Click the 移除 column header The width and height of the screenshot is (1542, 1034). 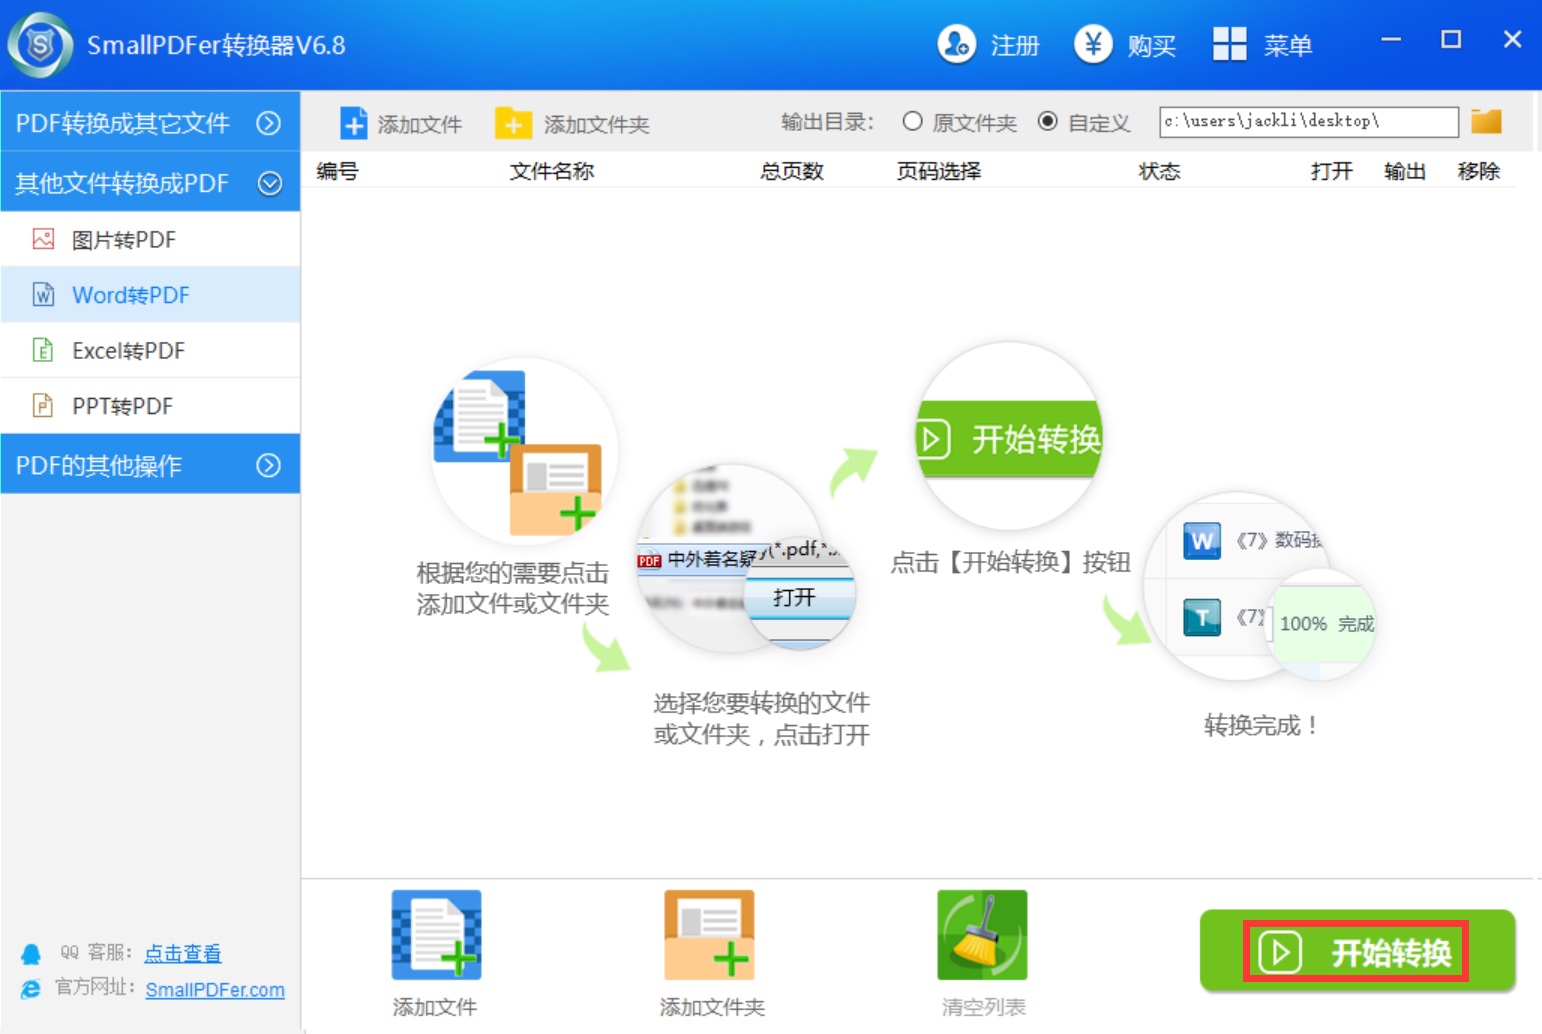tap(1479, 171)
